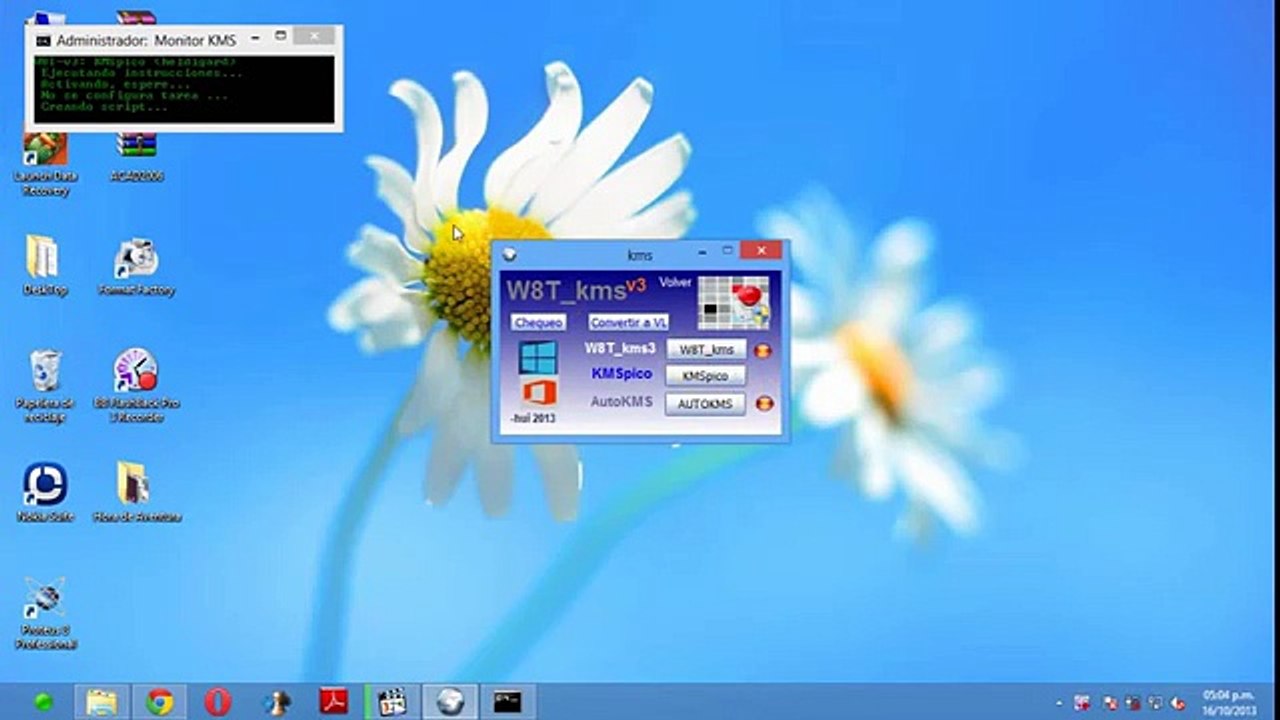Show hidden system tray icons
This screenshot has height=720, width=1280.
(x=1060, y=703)
